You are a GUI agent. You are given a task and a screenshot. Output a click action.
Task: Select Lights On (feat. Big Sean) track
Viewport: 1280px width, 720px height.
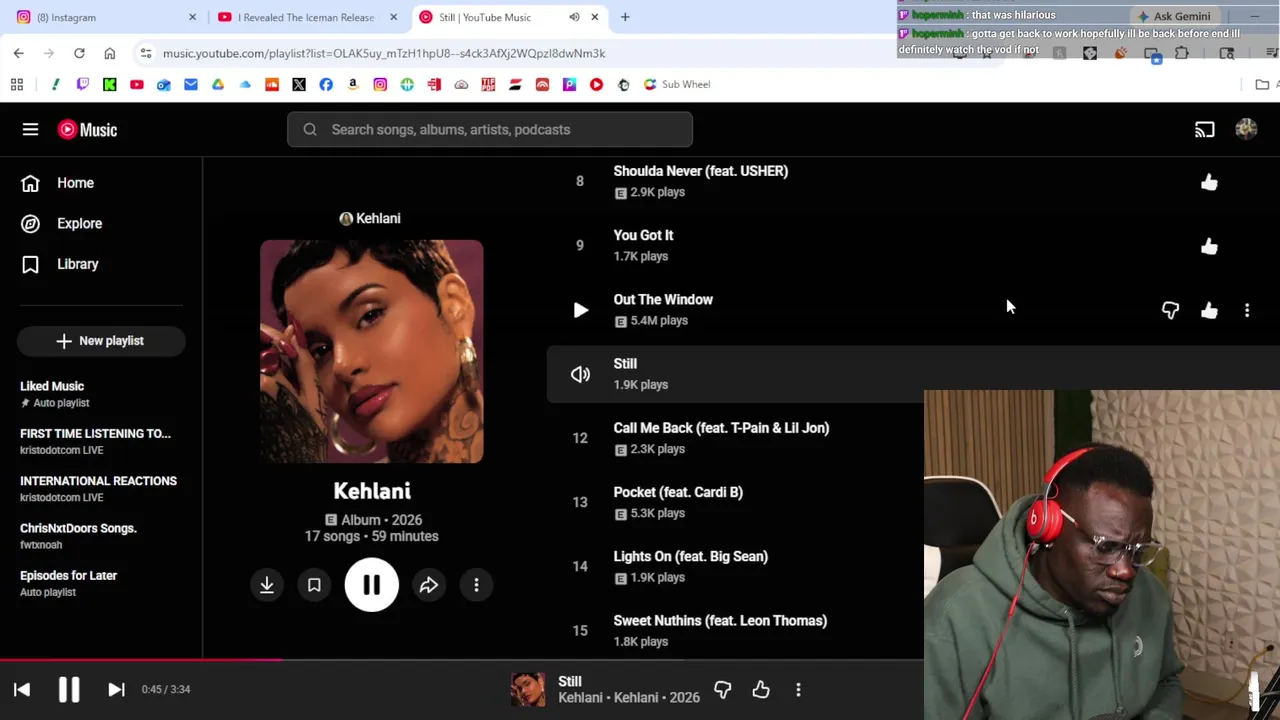[x=690, y=556]
